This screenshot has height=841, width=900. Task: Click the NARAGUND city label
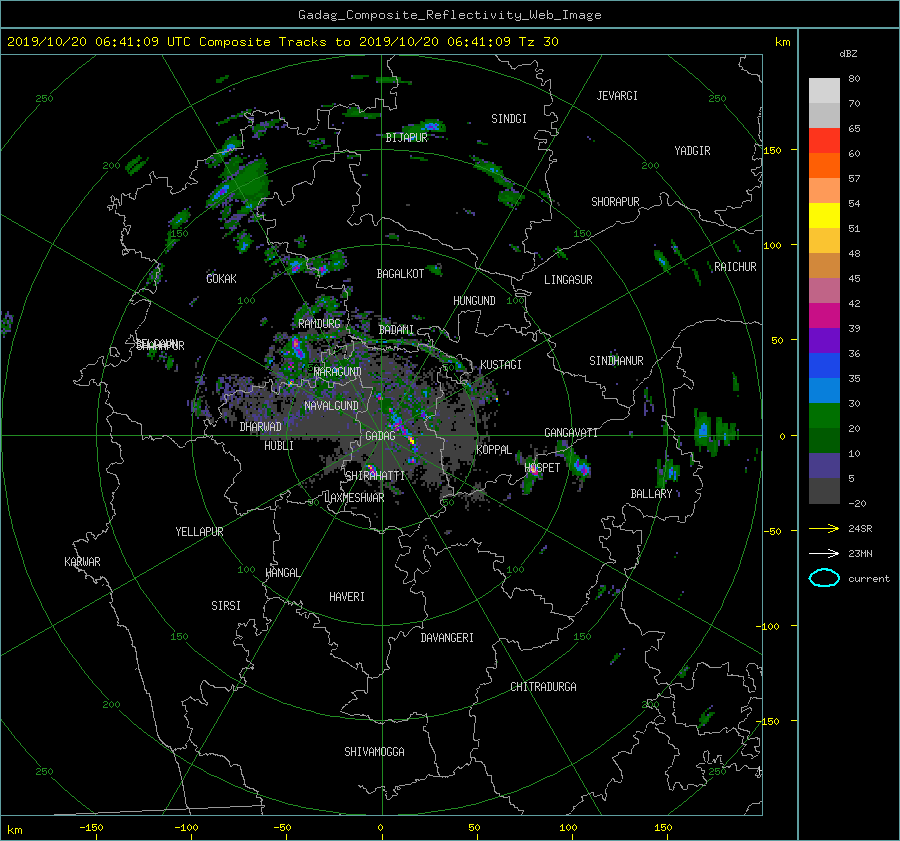(338, 371)
